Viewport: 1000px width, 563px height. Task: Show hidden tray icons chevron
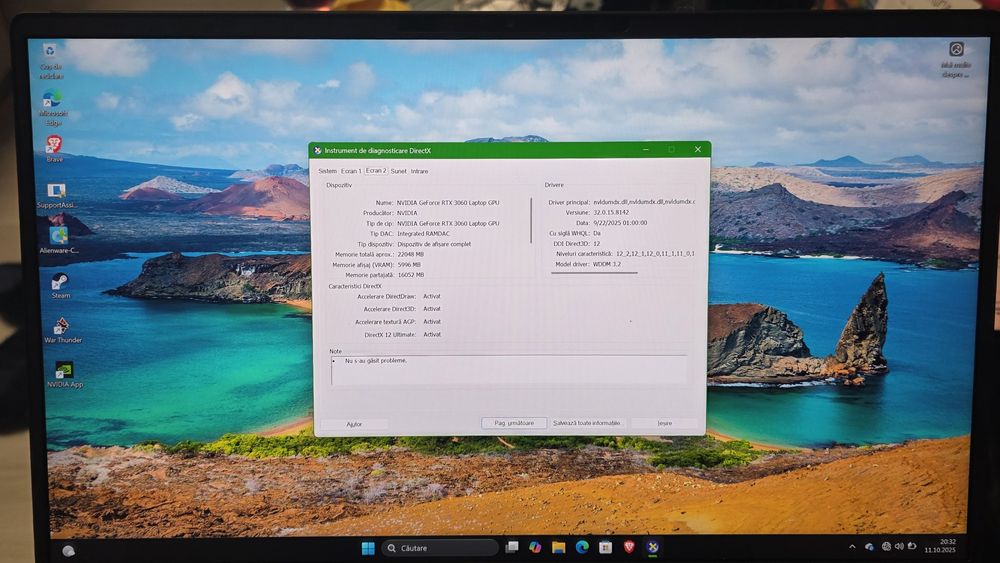tap(852, 546)
